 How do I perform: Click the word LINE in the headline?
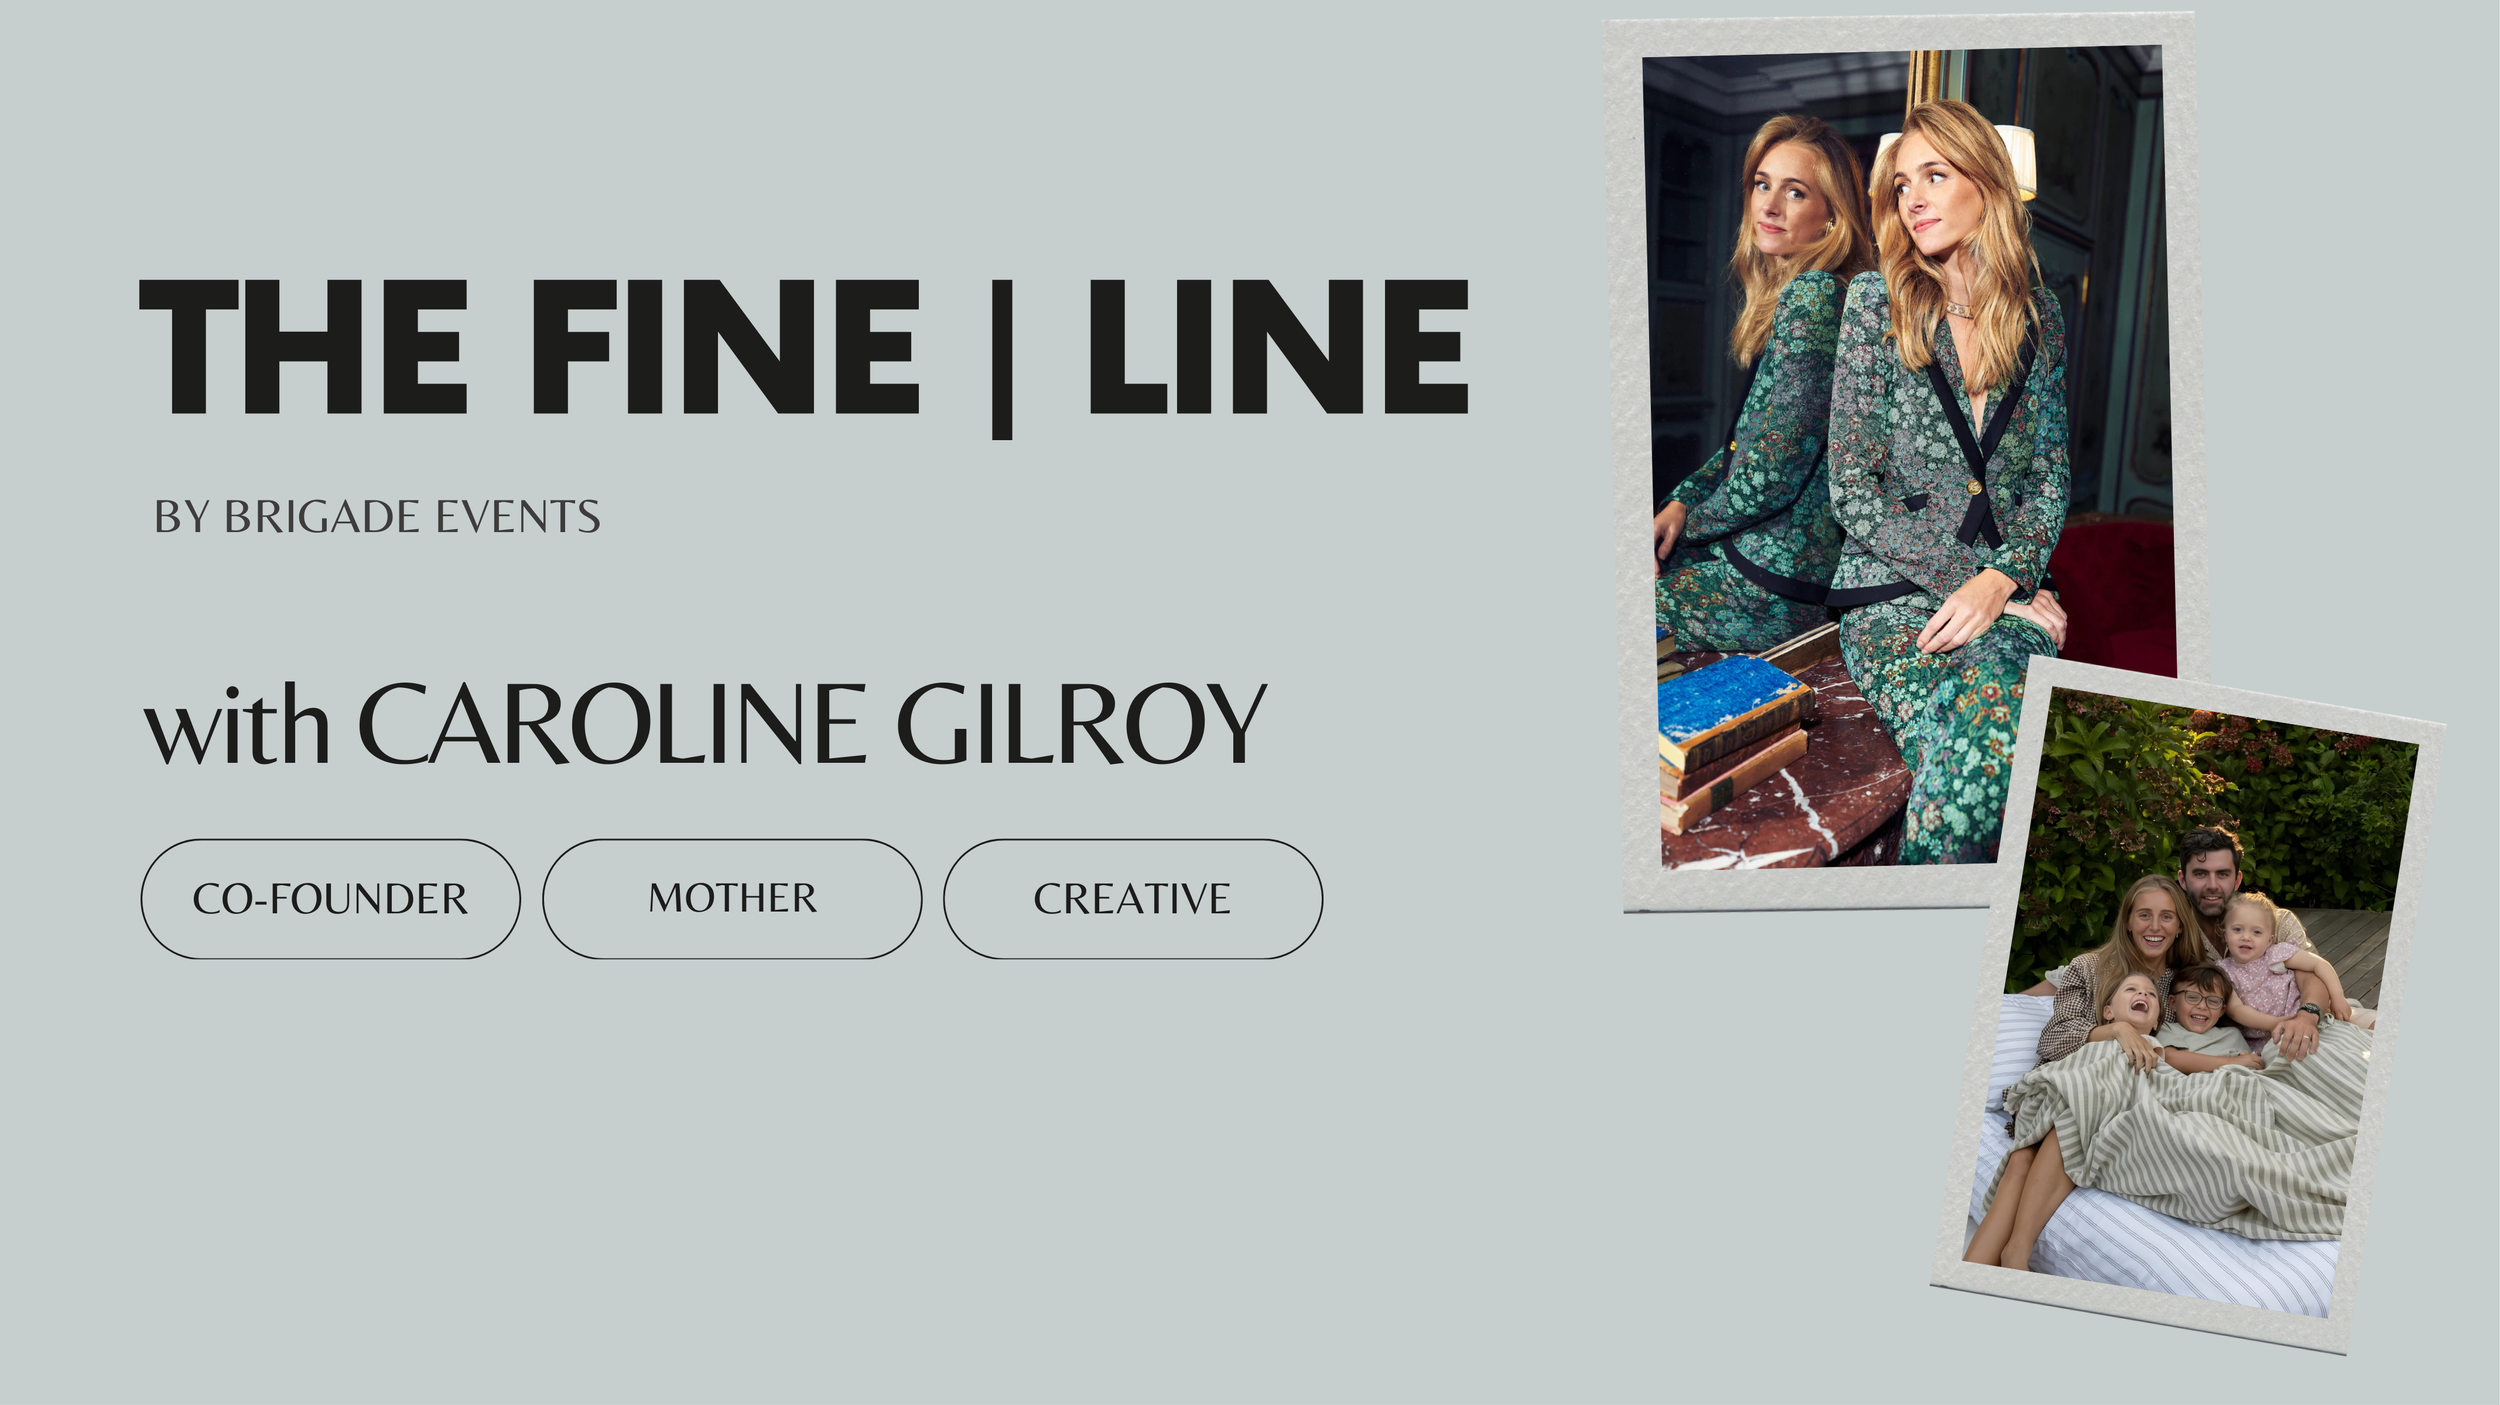click(1278, 346)
